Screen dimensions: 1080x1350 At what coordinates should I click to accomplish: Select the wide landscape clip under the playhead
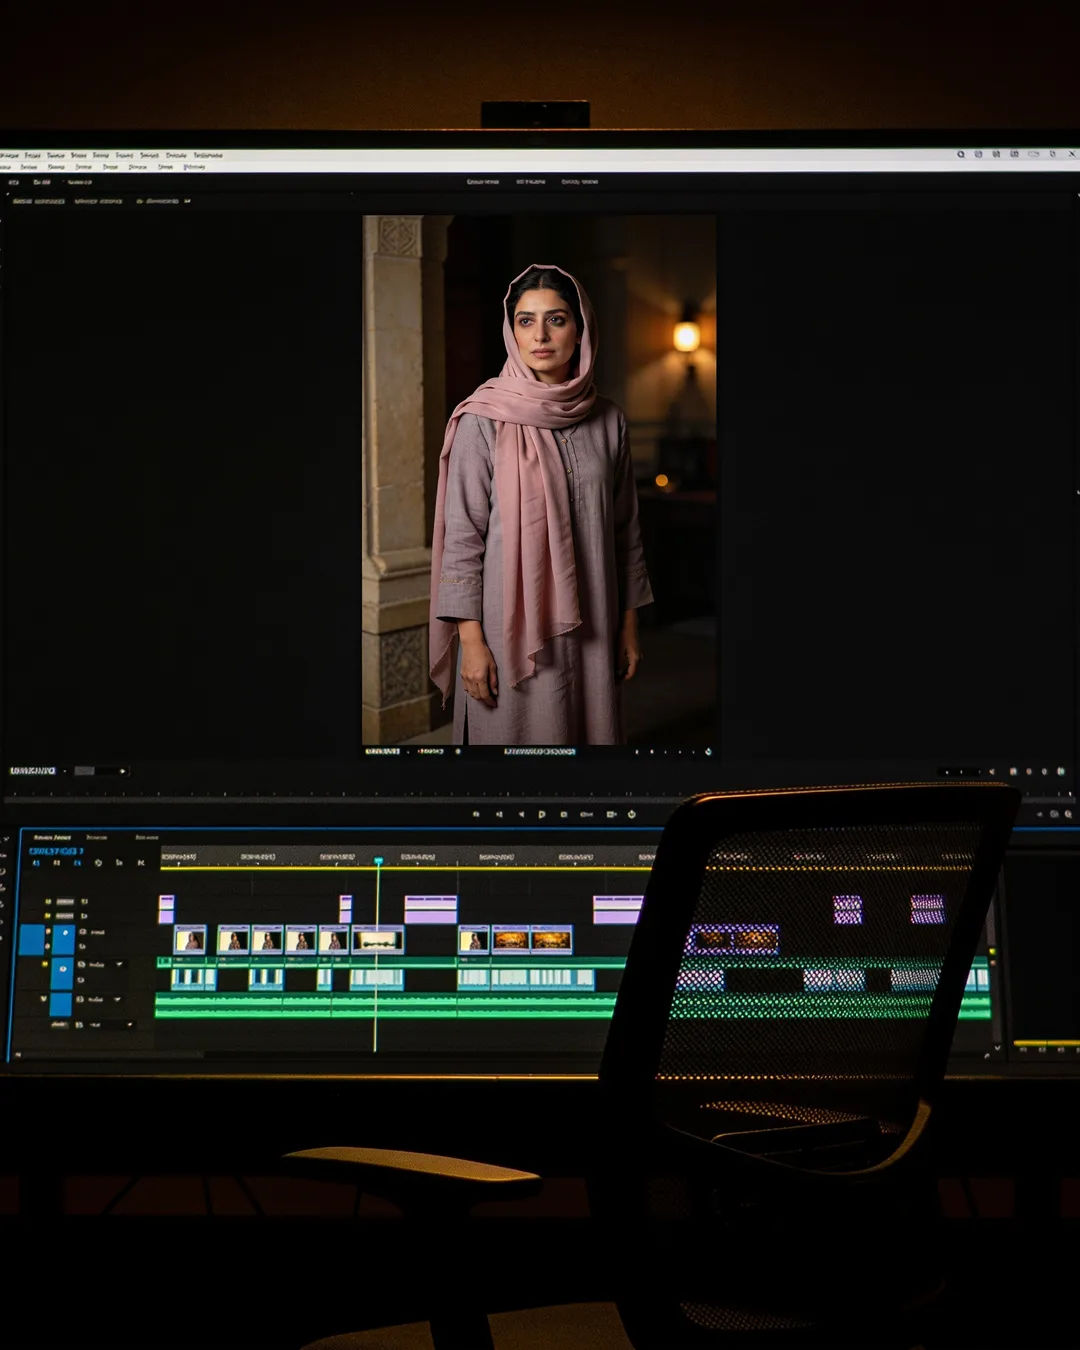point(378,939)
